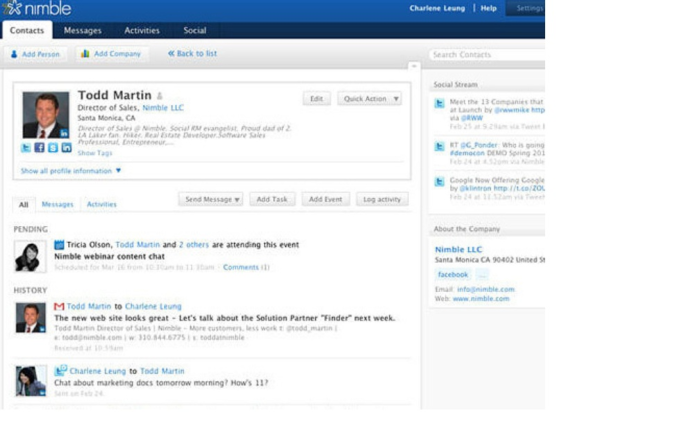Switch to the Activities tab

pos(142,30)
